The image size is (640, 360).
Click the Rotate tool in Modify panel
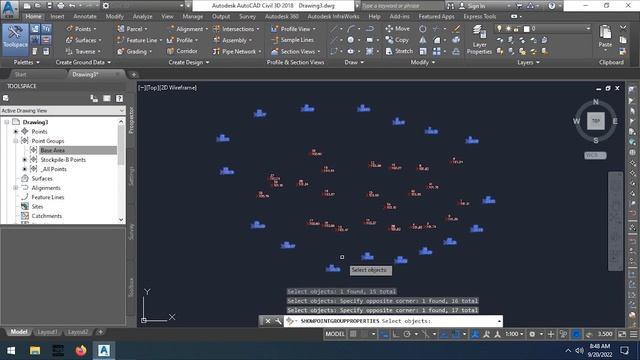[x=422, y=29]
